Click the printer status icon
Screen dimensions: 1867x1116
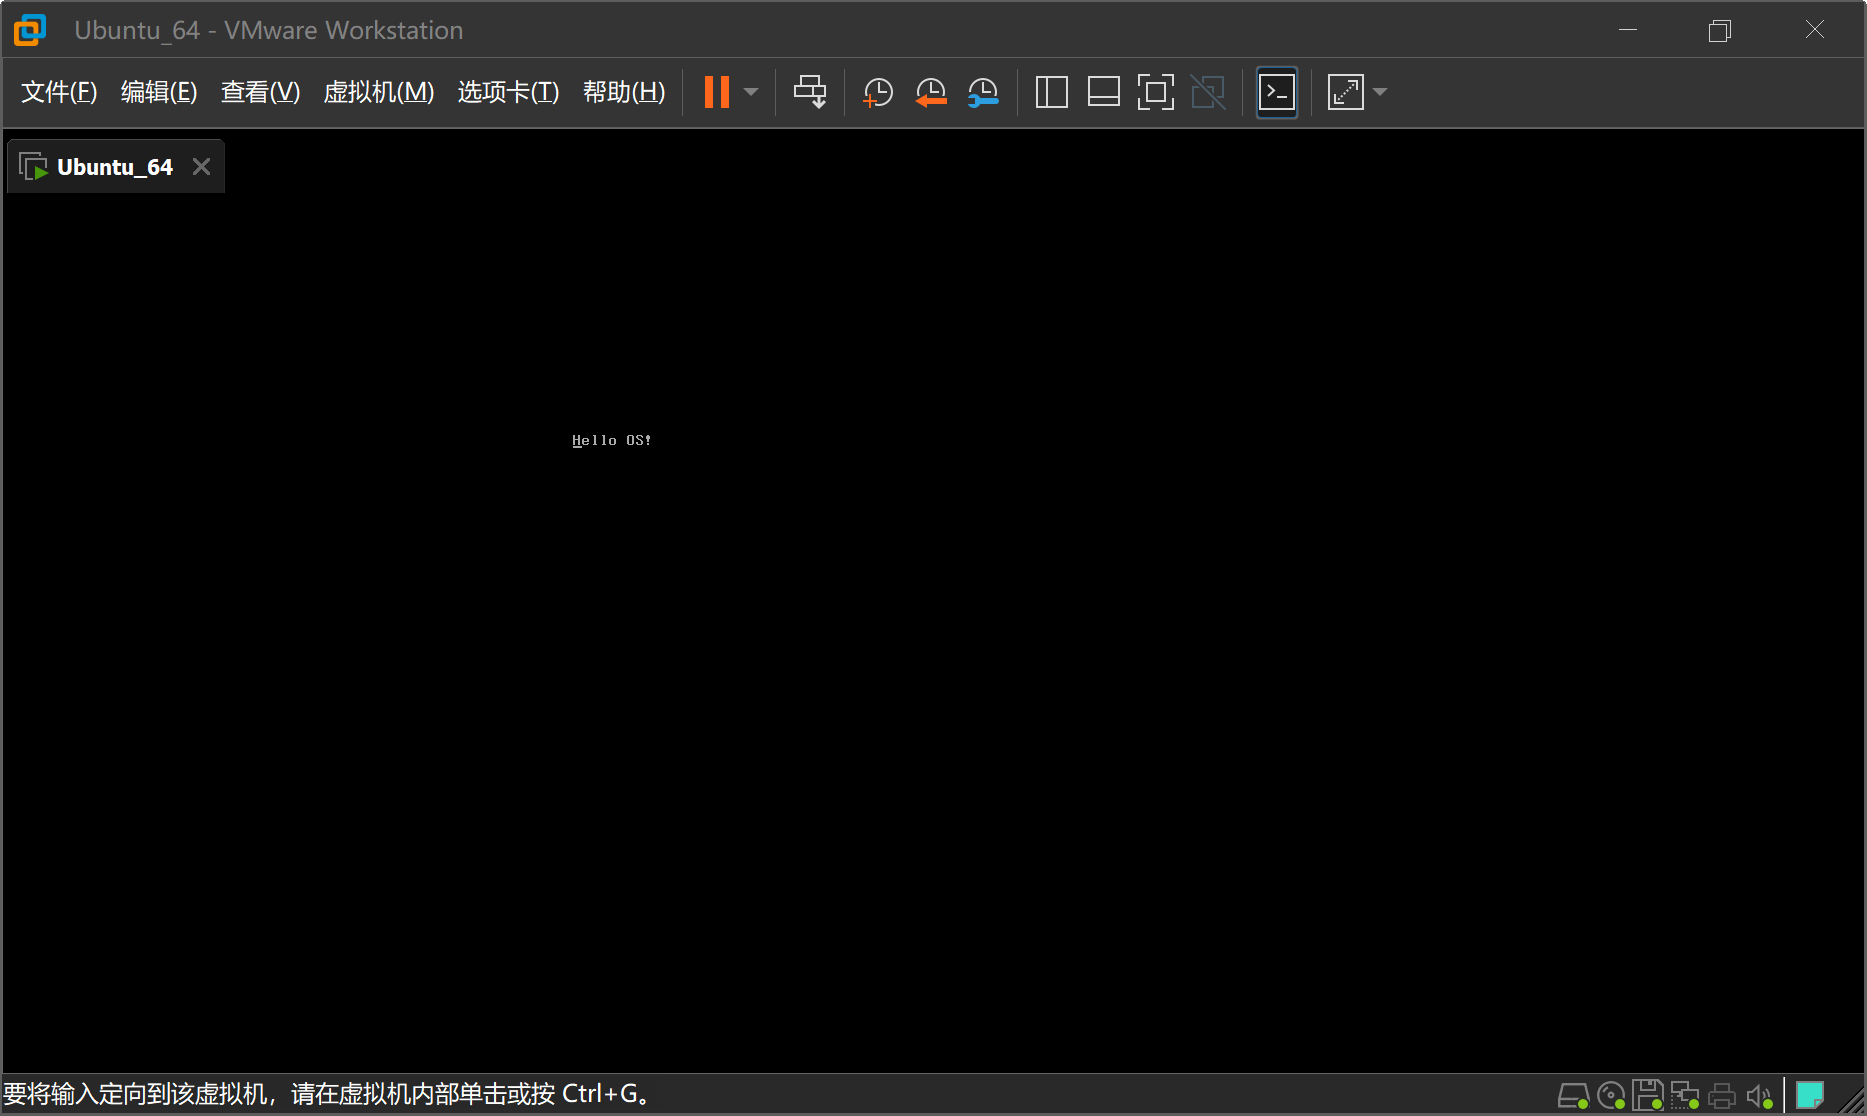[x=1722, y=1095]
